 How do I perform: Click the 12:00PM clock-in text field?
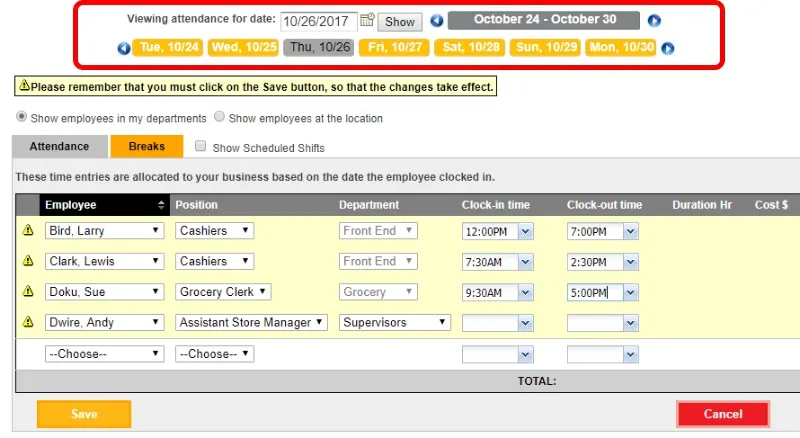click(490, 232)
